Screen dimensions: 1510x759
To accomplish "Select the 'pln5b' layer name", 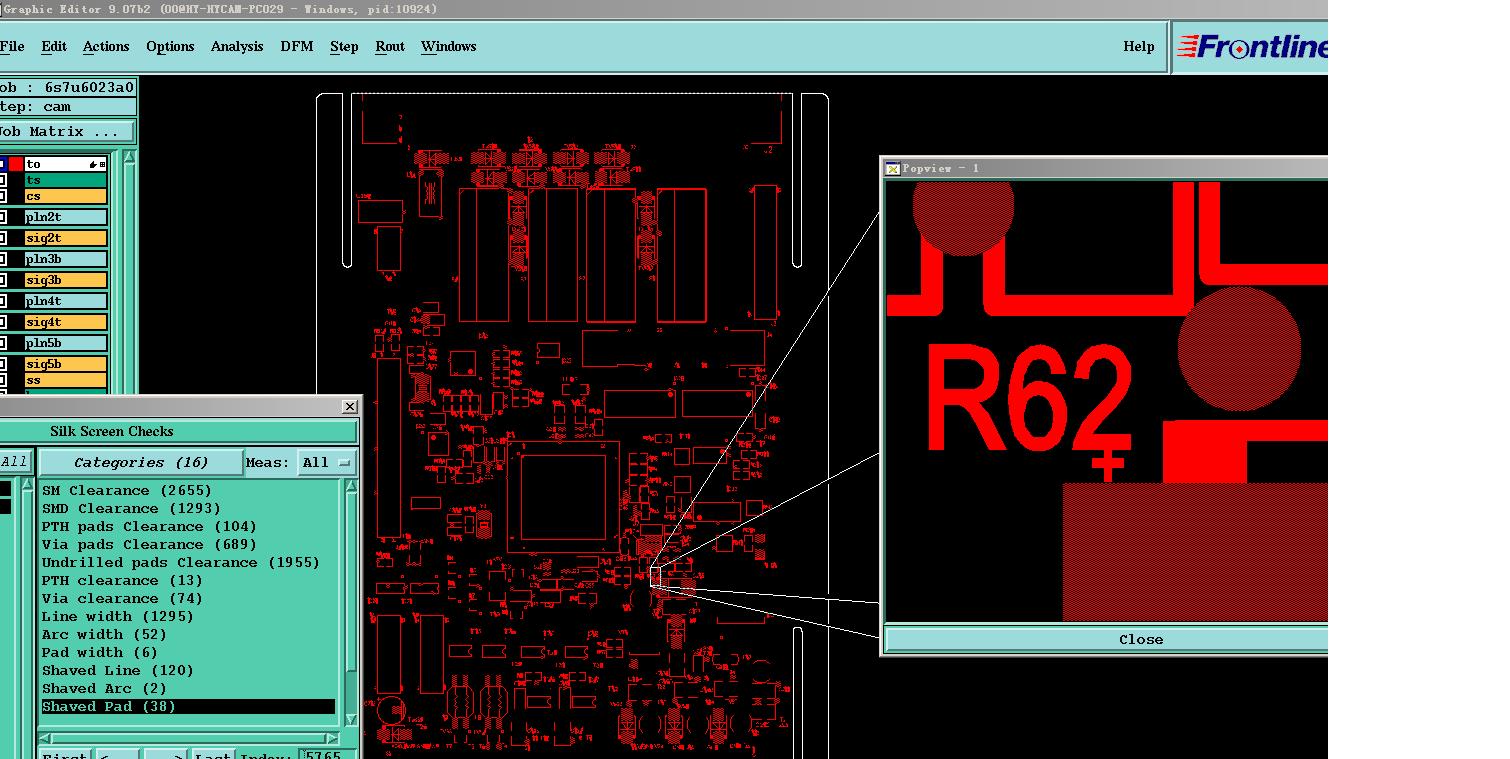I will [66, 343].
